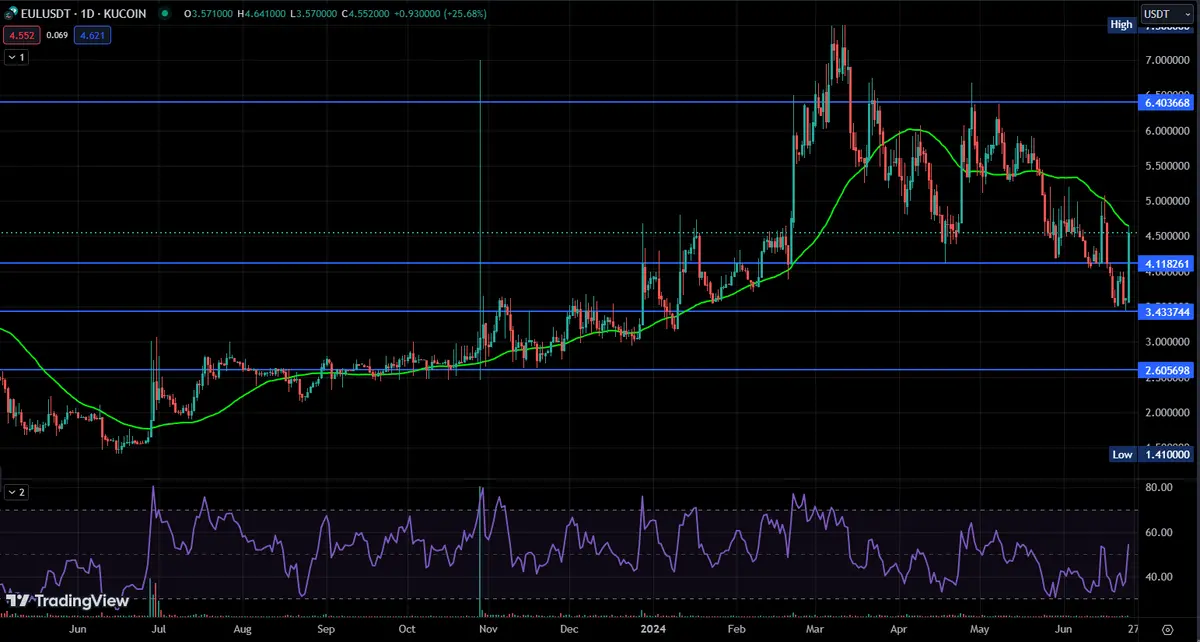1200x642 pixels.
Task: Click the 40.00 RSI axis label
Action: [x=1159, y=577]
